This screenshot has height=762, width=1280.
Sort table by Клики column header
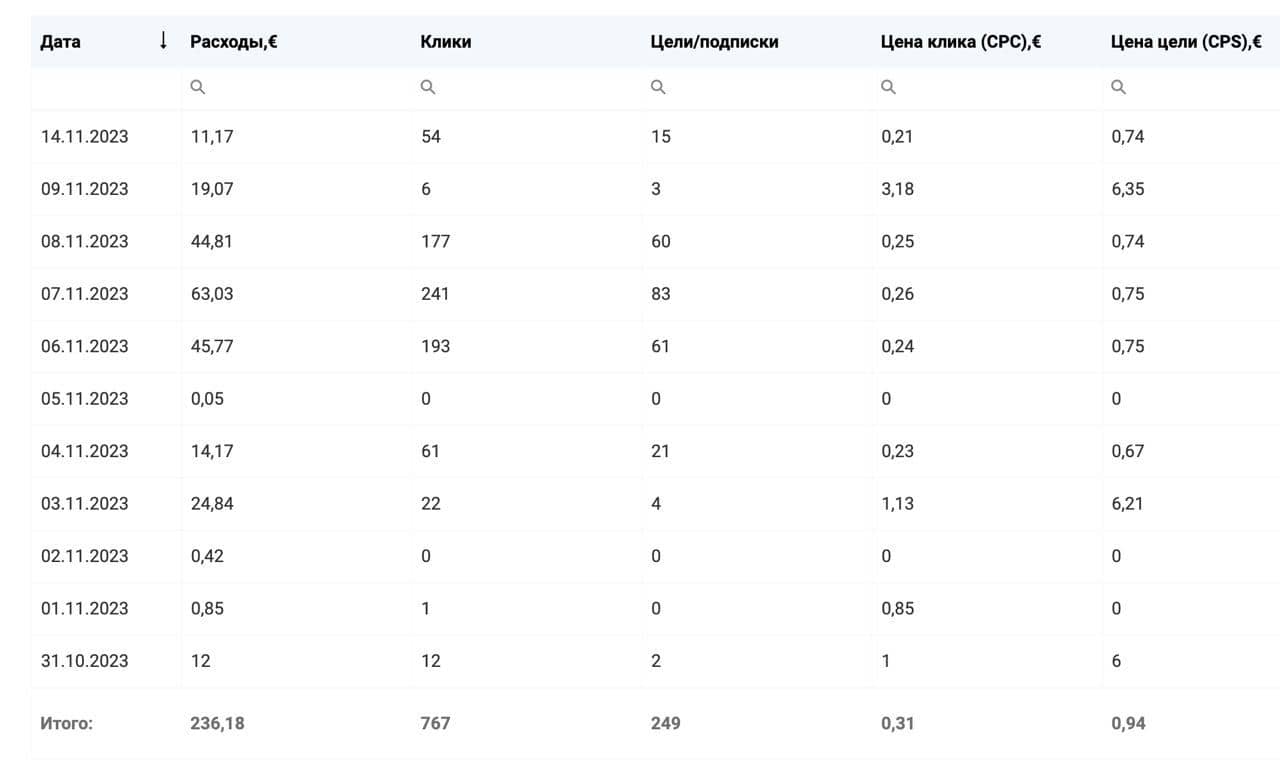pos(446,42)
